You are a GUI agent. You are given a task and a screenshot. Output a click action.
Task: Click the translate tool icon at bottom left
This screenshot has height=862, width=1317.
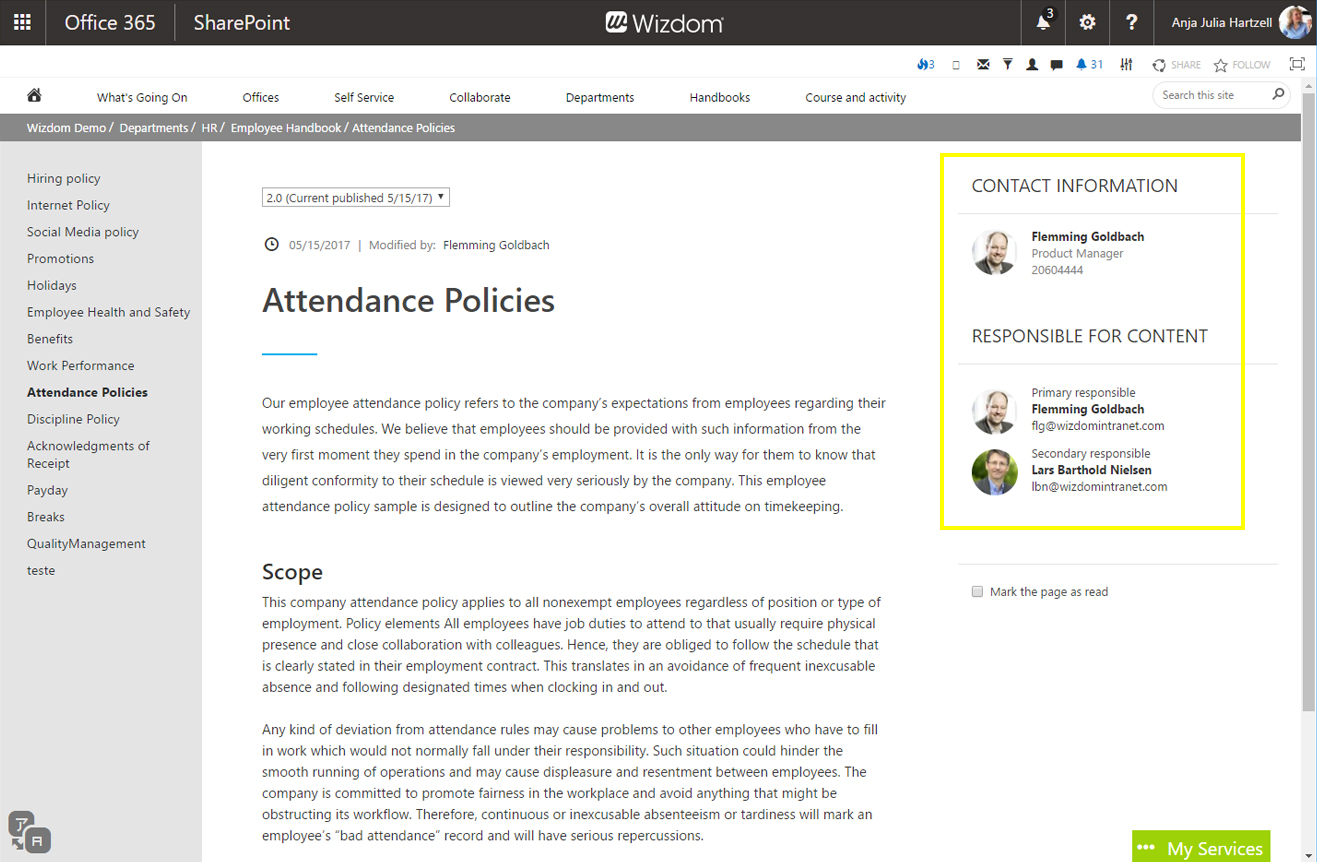(x=29, y=831)
